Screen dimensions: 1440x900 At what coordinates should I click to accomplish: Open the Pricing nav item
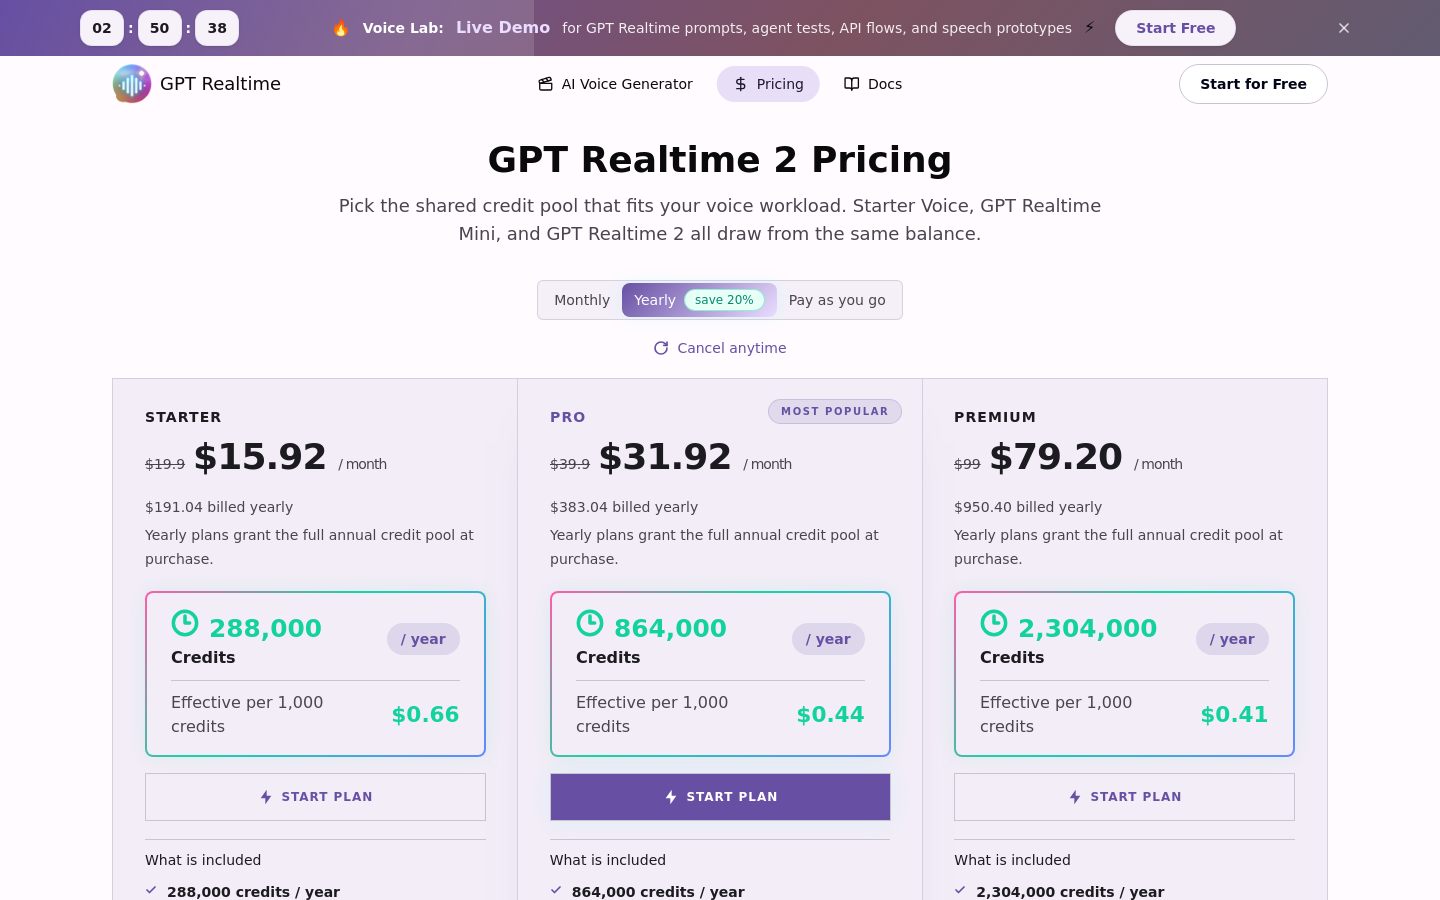[x=768, y=84]
